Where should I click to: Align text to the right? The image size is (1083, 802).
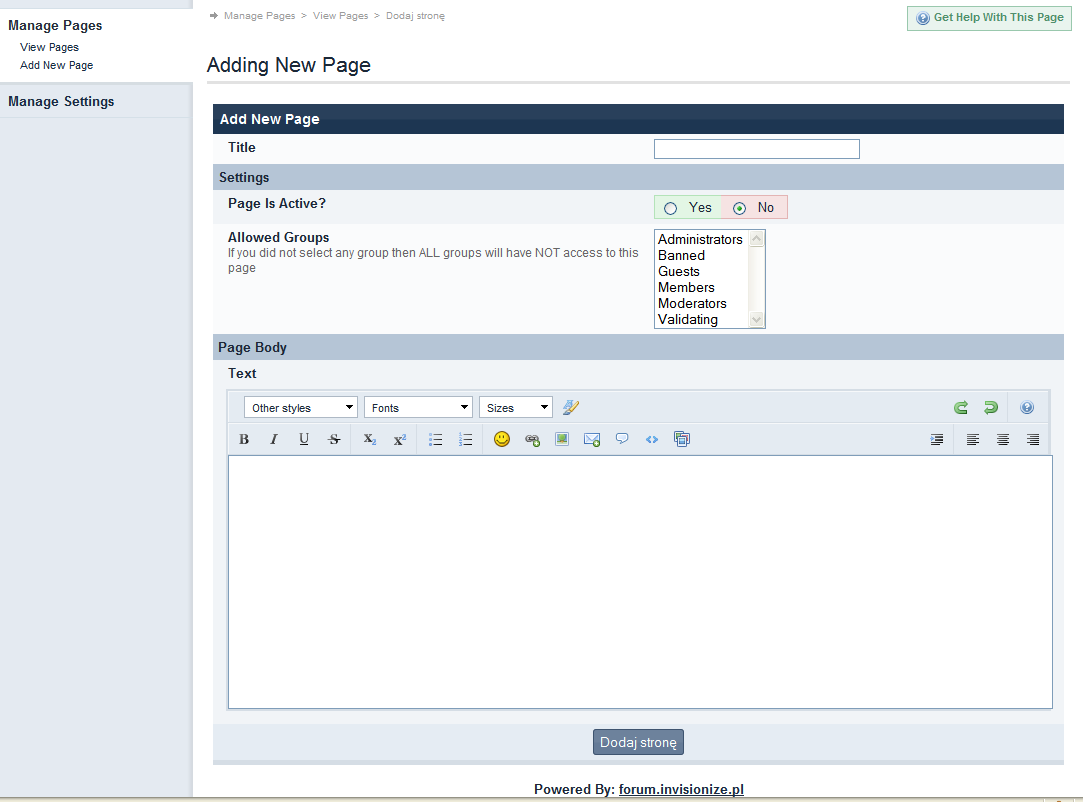coord(1032,439)
